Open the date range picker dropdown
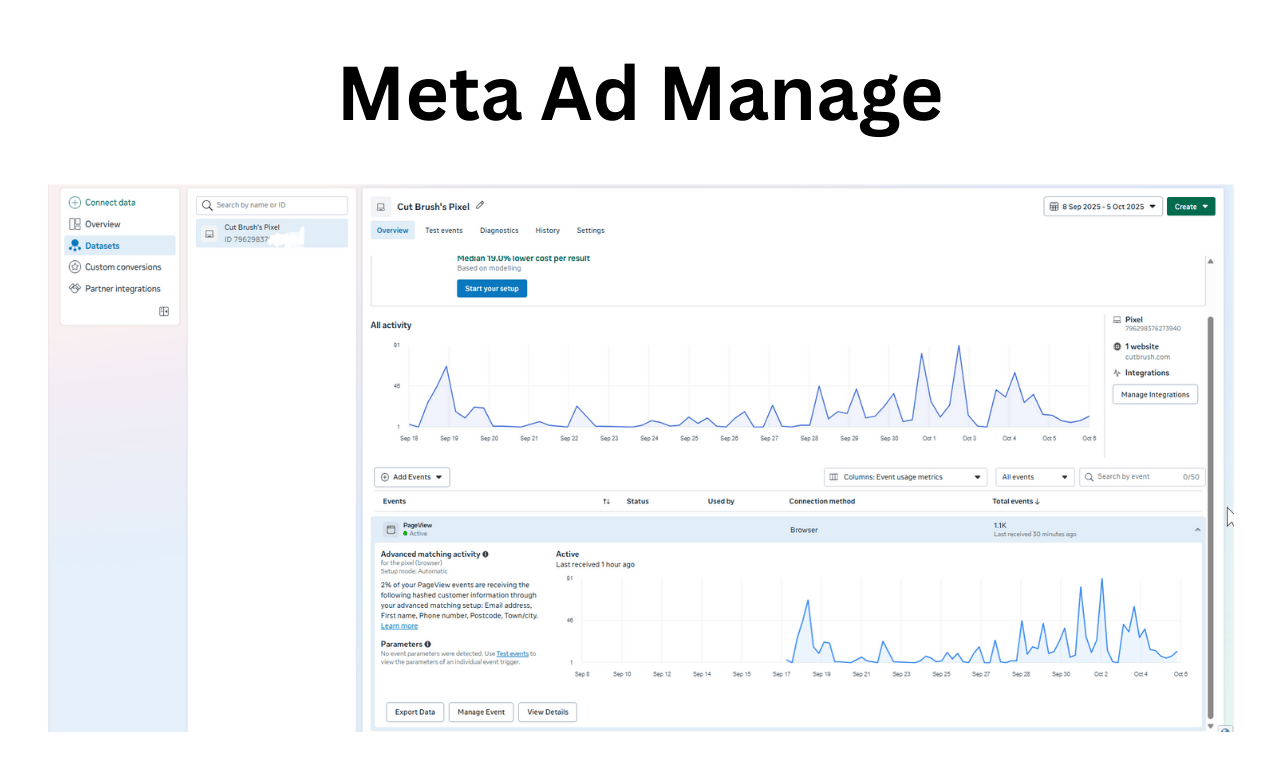1280x769 pixels. pyautogui.click(x=1102, y=207)
